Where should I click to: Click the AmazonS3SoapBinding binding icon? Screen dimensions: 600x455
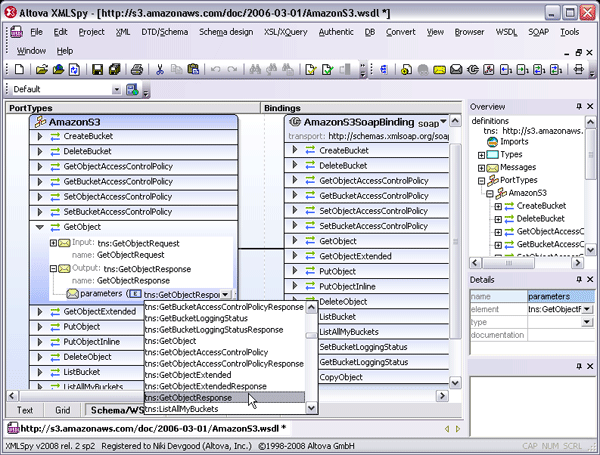(x=295, y=122)
